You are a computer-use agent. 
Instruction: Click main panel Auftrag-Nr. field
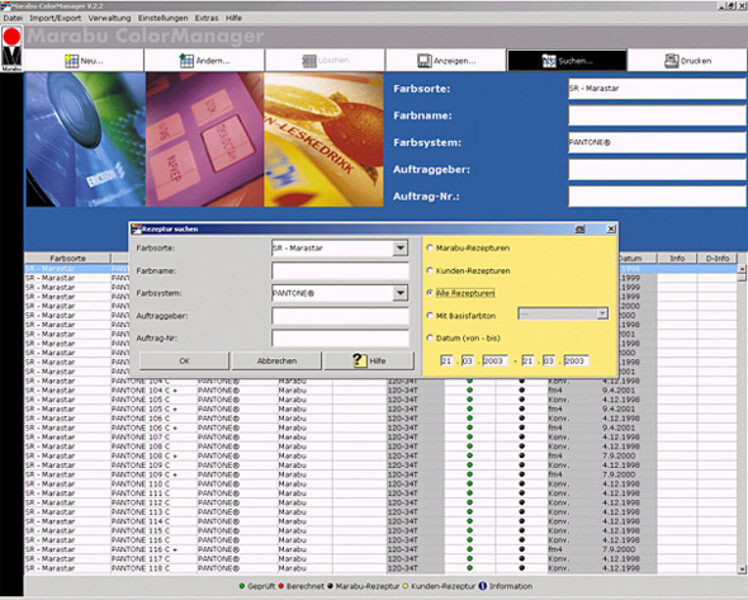point(657,196)
